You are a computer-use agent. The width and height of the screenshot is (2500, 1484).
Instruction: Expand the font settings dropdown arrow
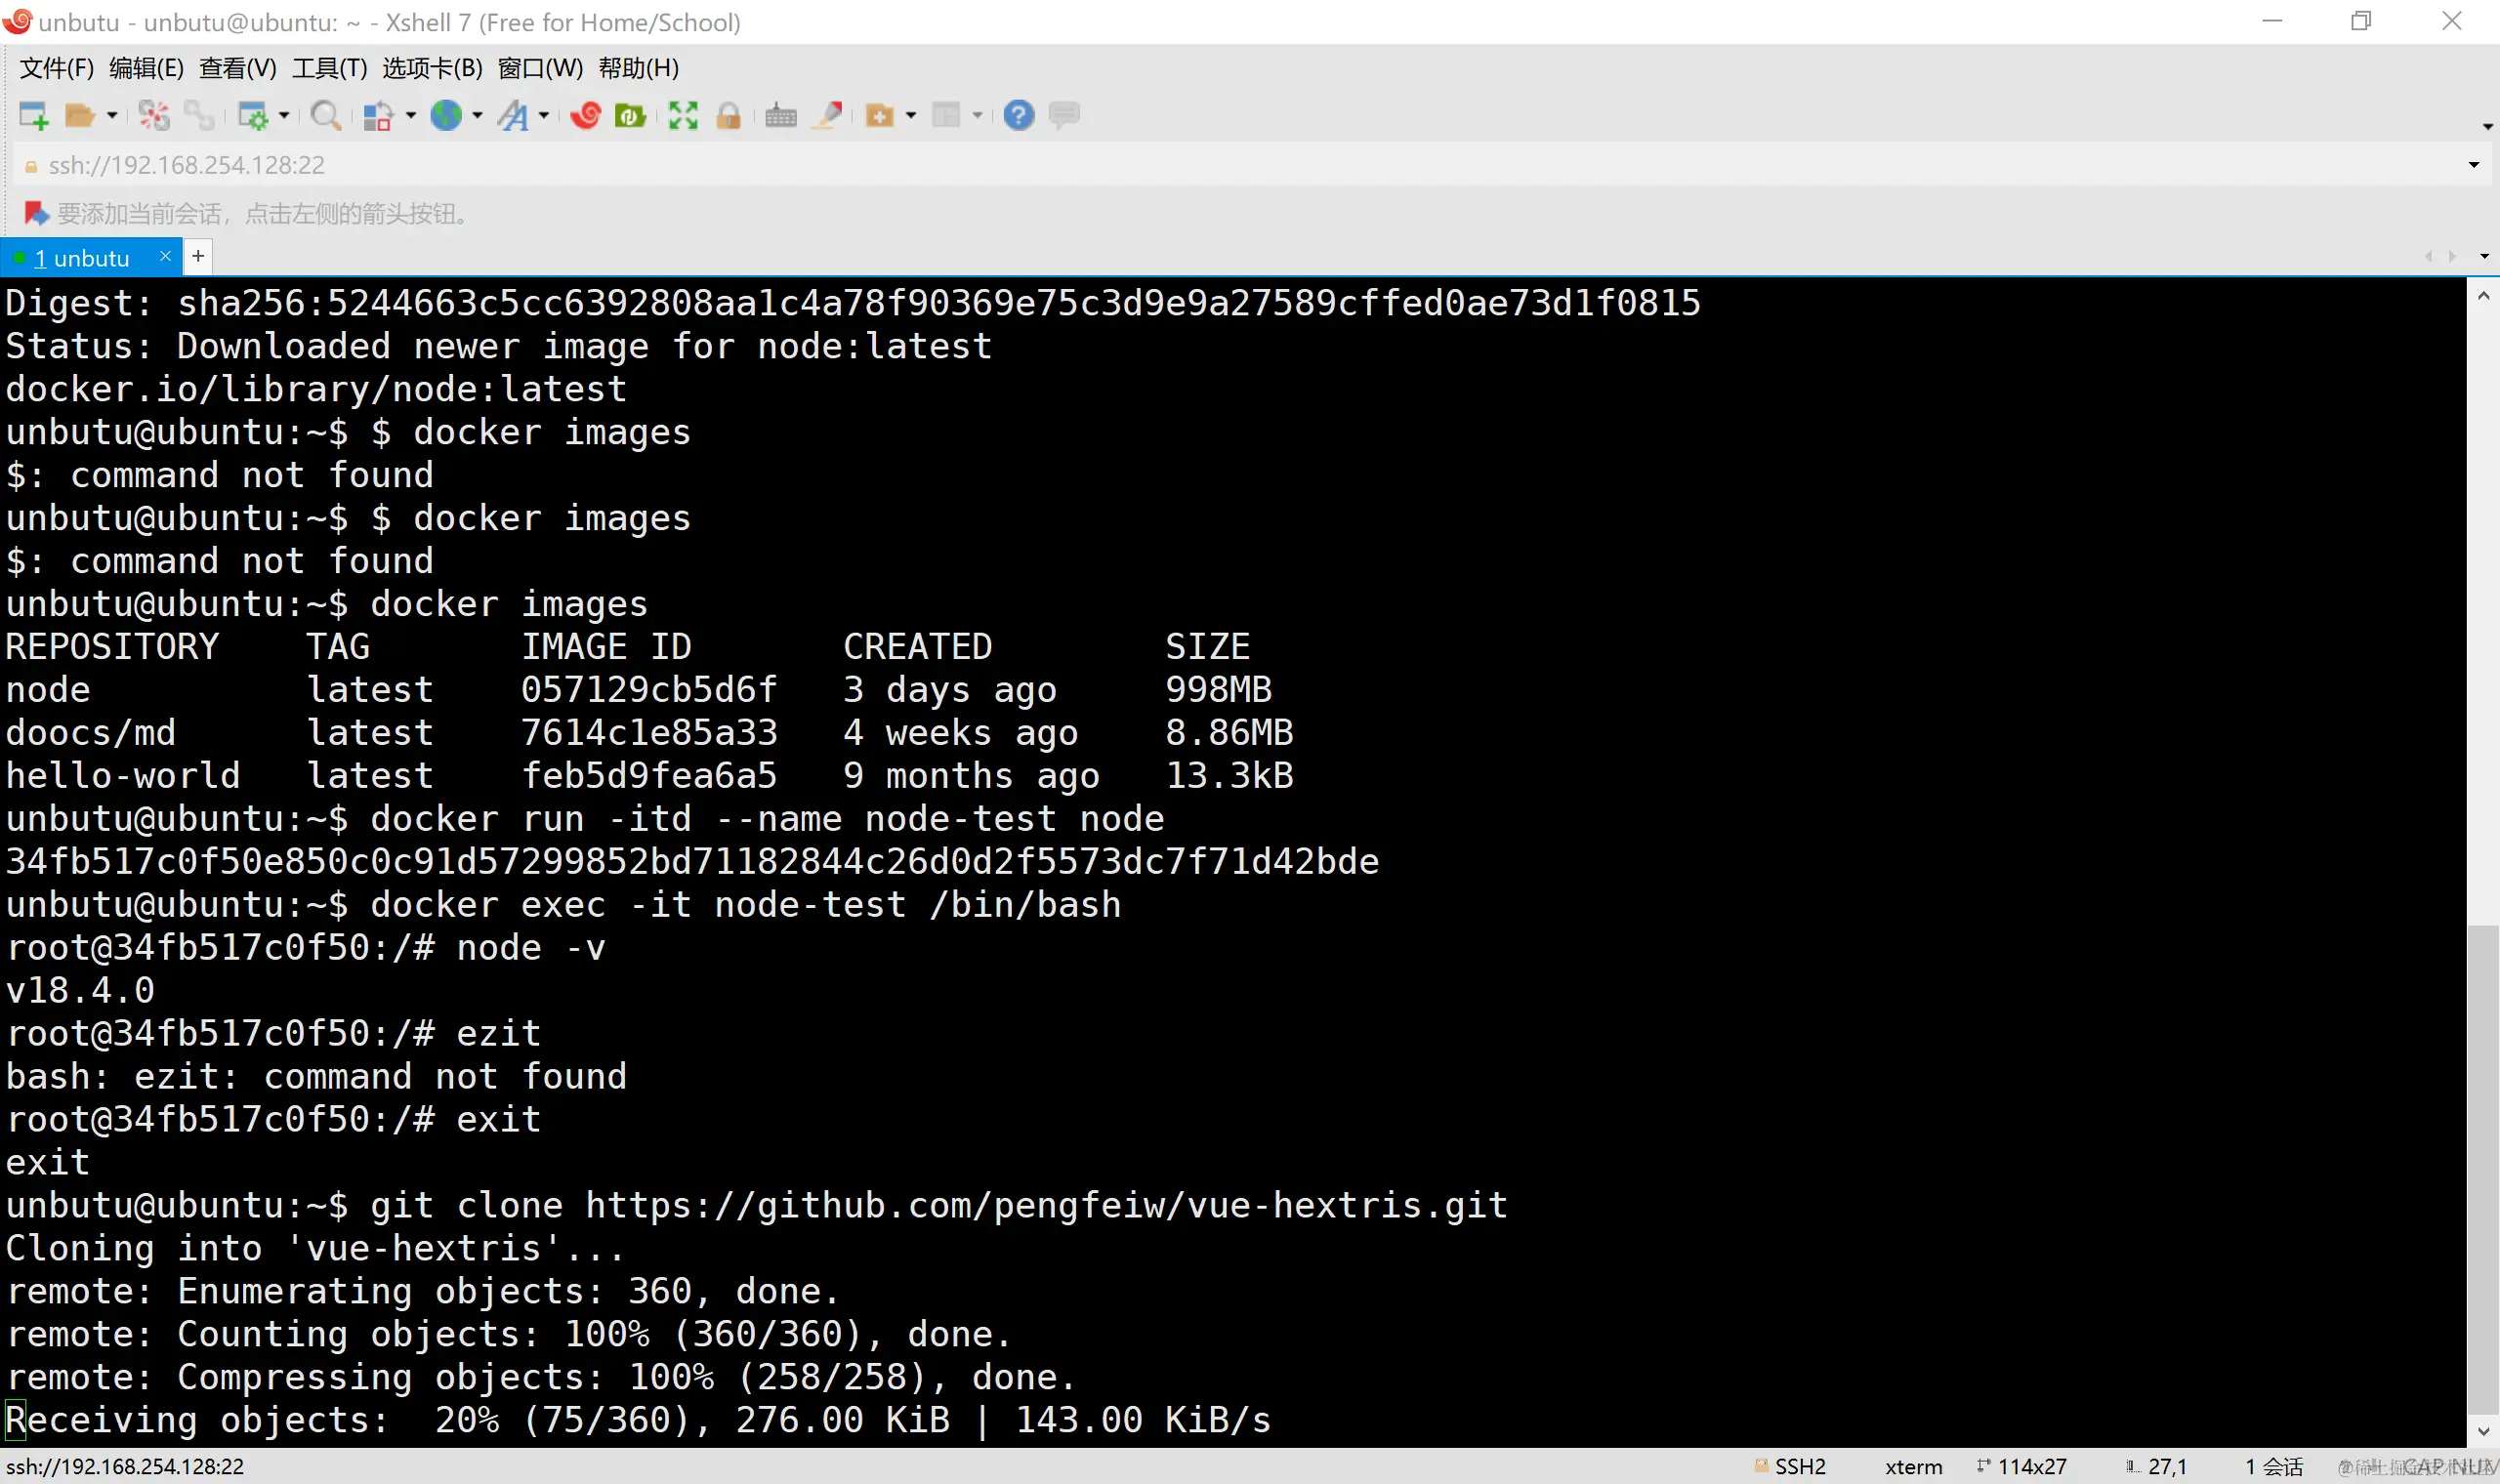[544, 116]
